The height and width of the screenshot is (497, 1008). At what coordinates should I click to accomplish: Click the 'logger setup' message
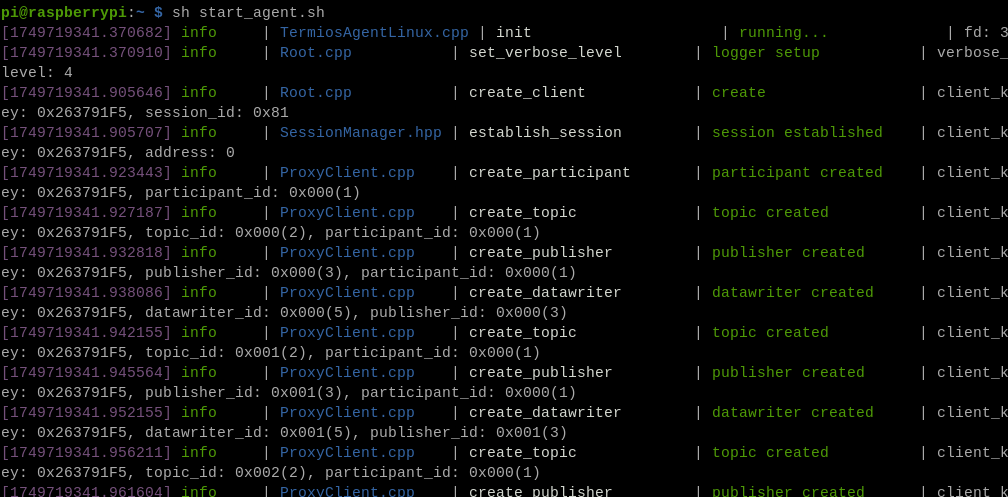[x=765, y=53]
